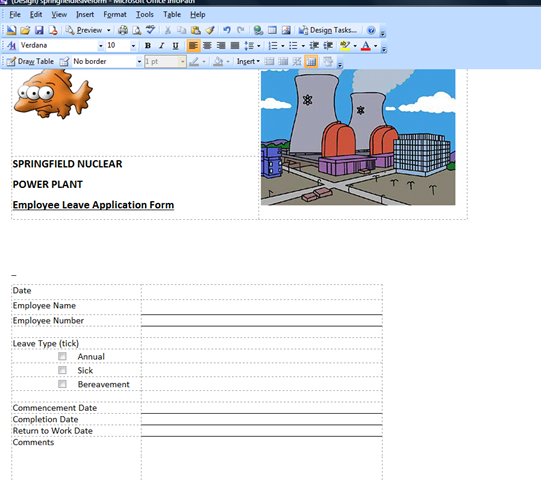The height and width of the screenshot is (480, 541).
Task: Tick the Sick leave checkbox
Action: point(62,370)
